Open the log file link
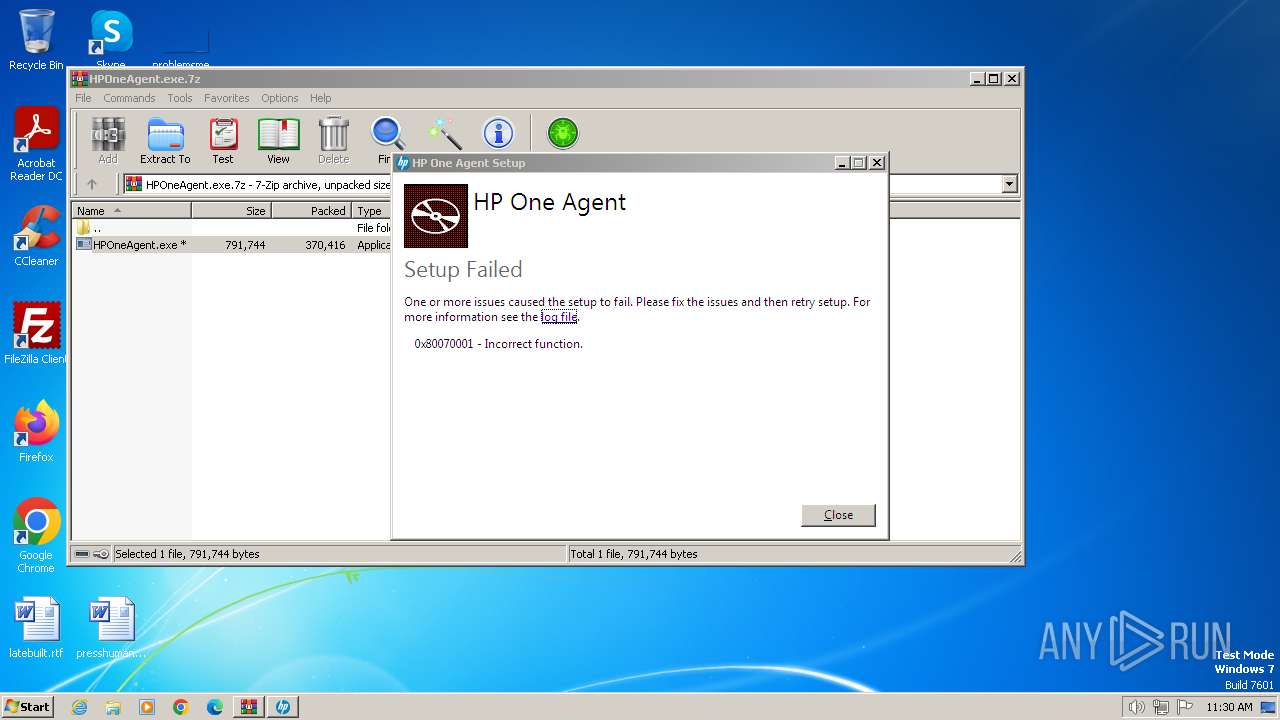 (x=559, y=317)
